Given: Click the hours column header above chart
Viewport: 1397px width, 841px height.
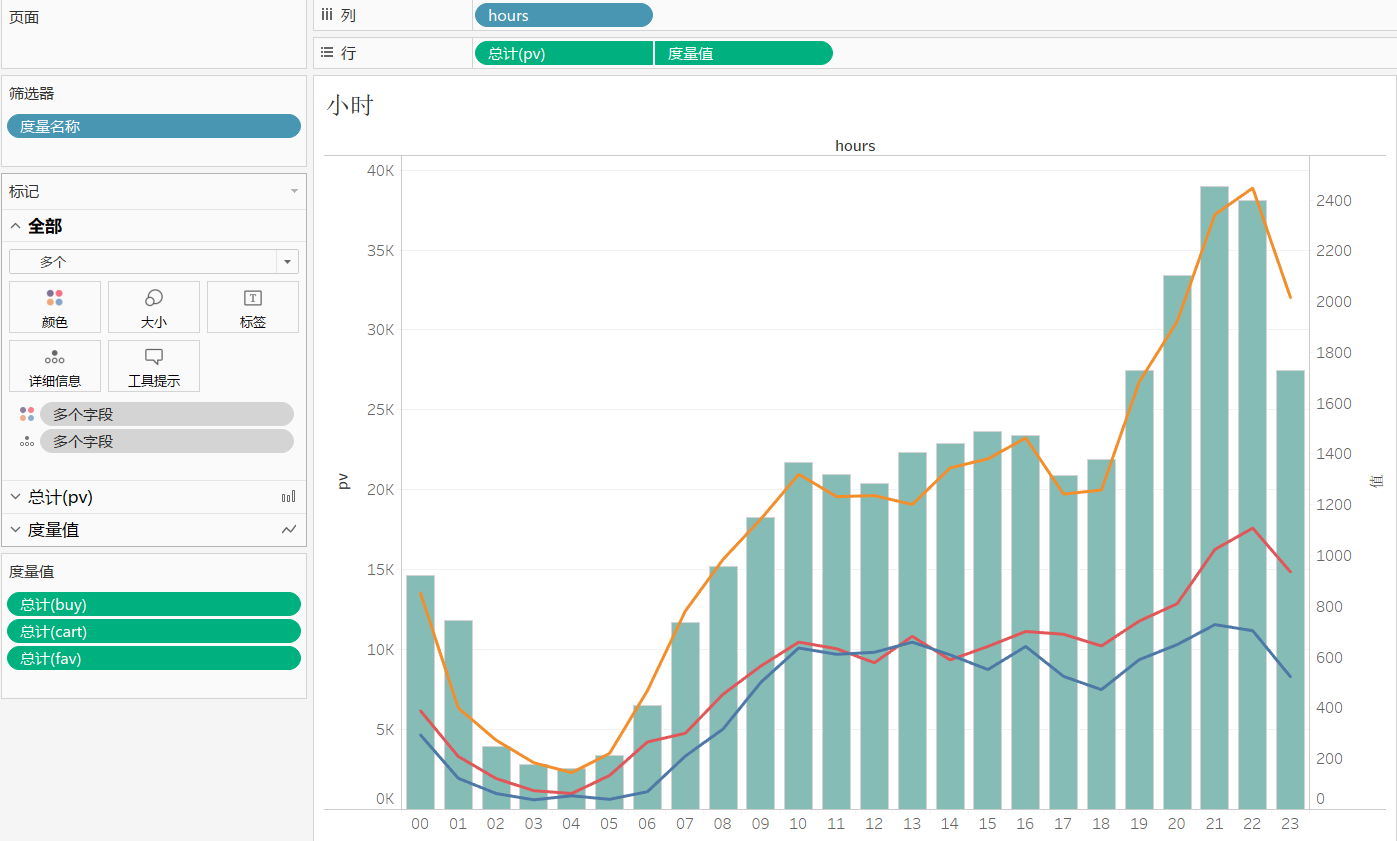Looking at the screenshot, I should [x=855, y=146].
